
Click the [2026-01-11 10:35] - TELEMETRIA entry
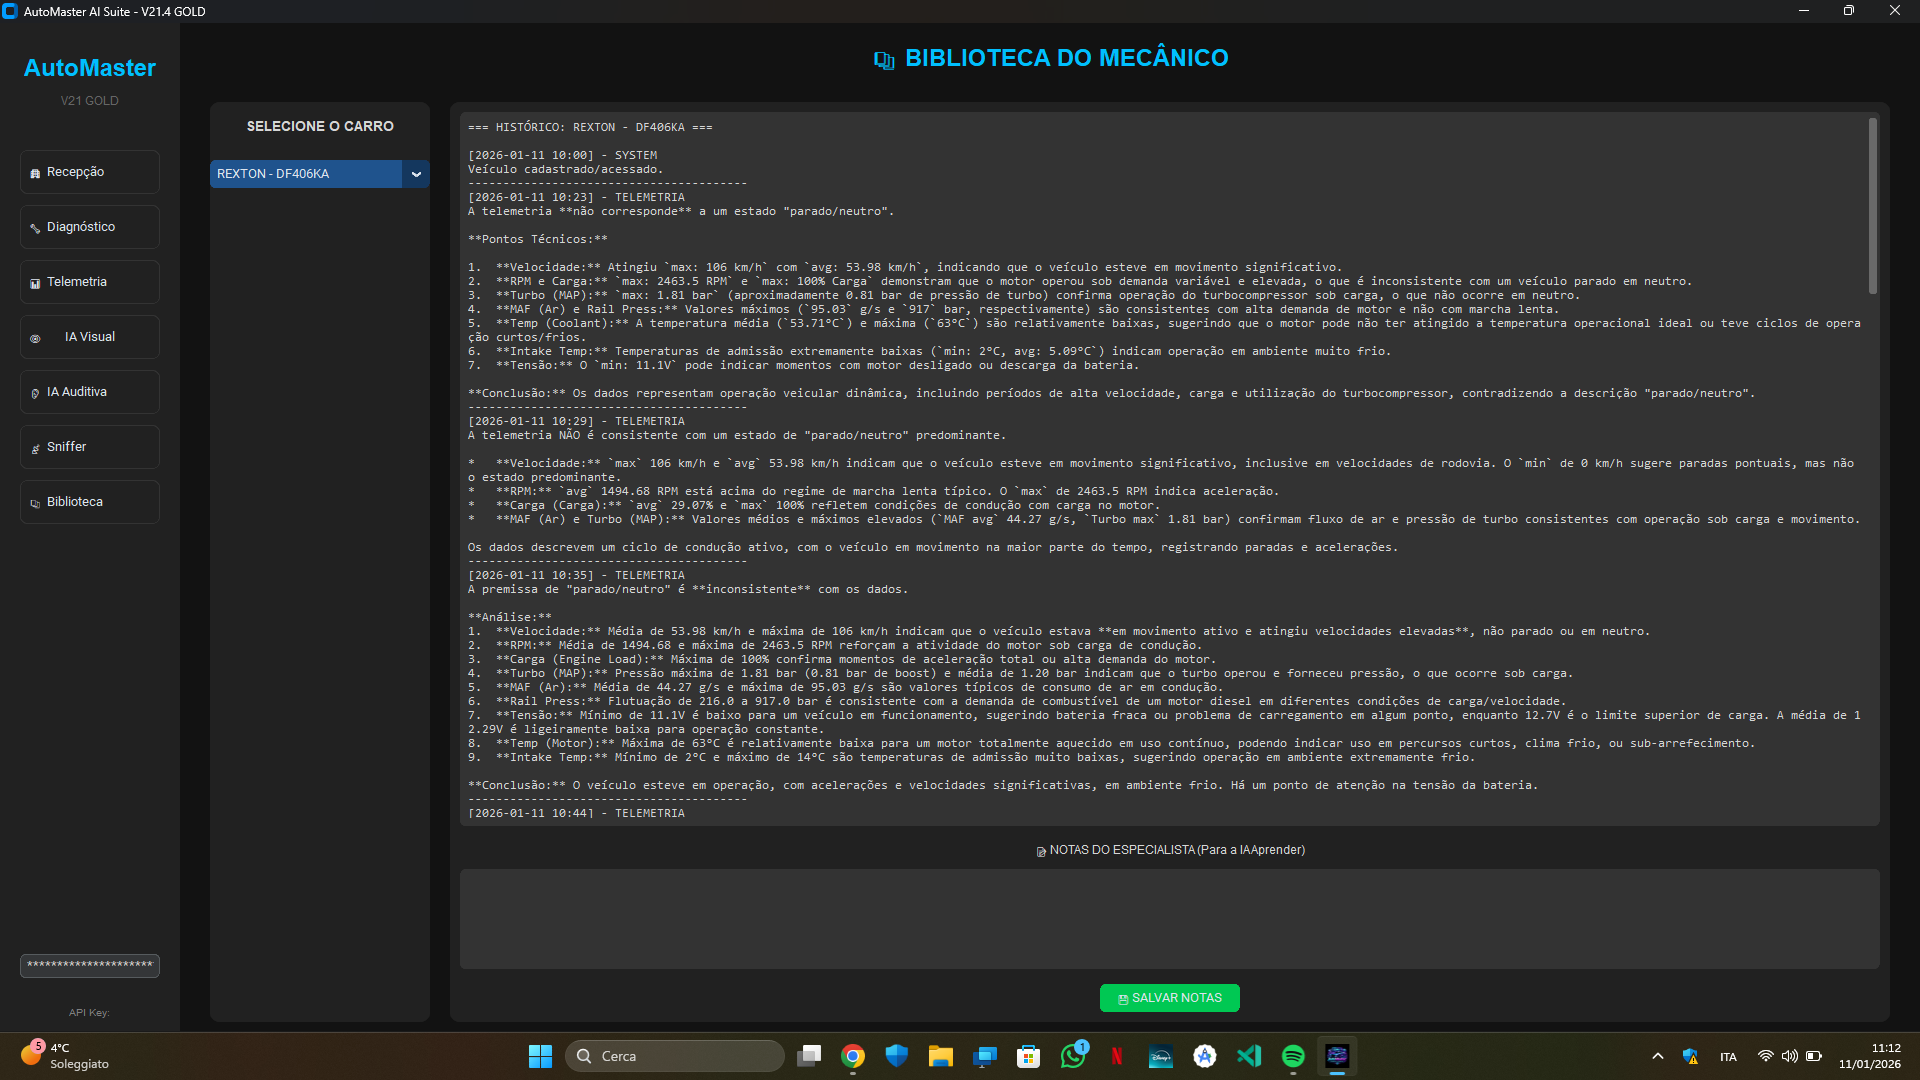(576, 575)
